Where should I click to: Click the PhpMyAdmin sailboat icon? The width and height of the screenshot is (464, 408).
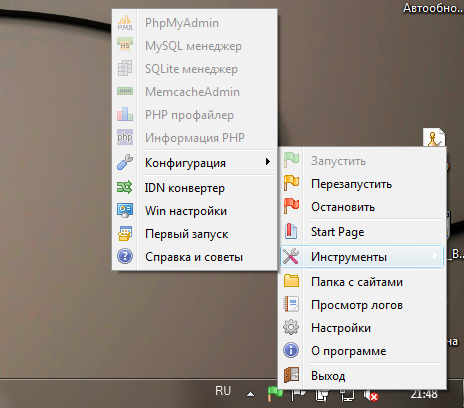tap(125, 23)
